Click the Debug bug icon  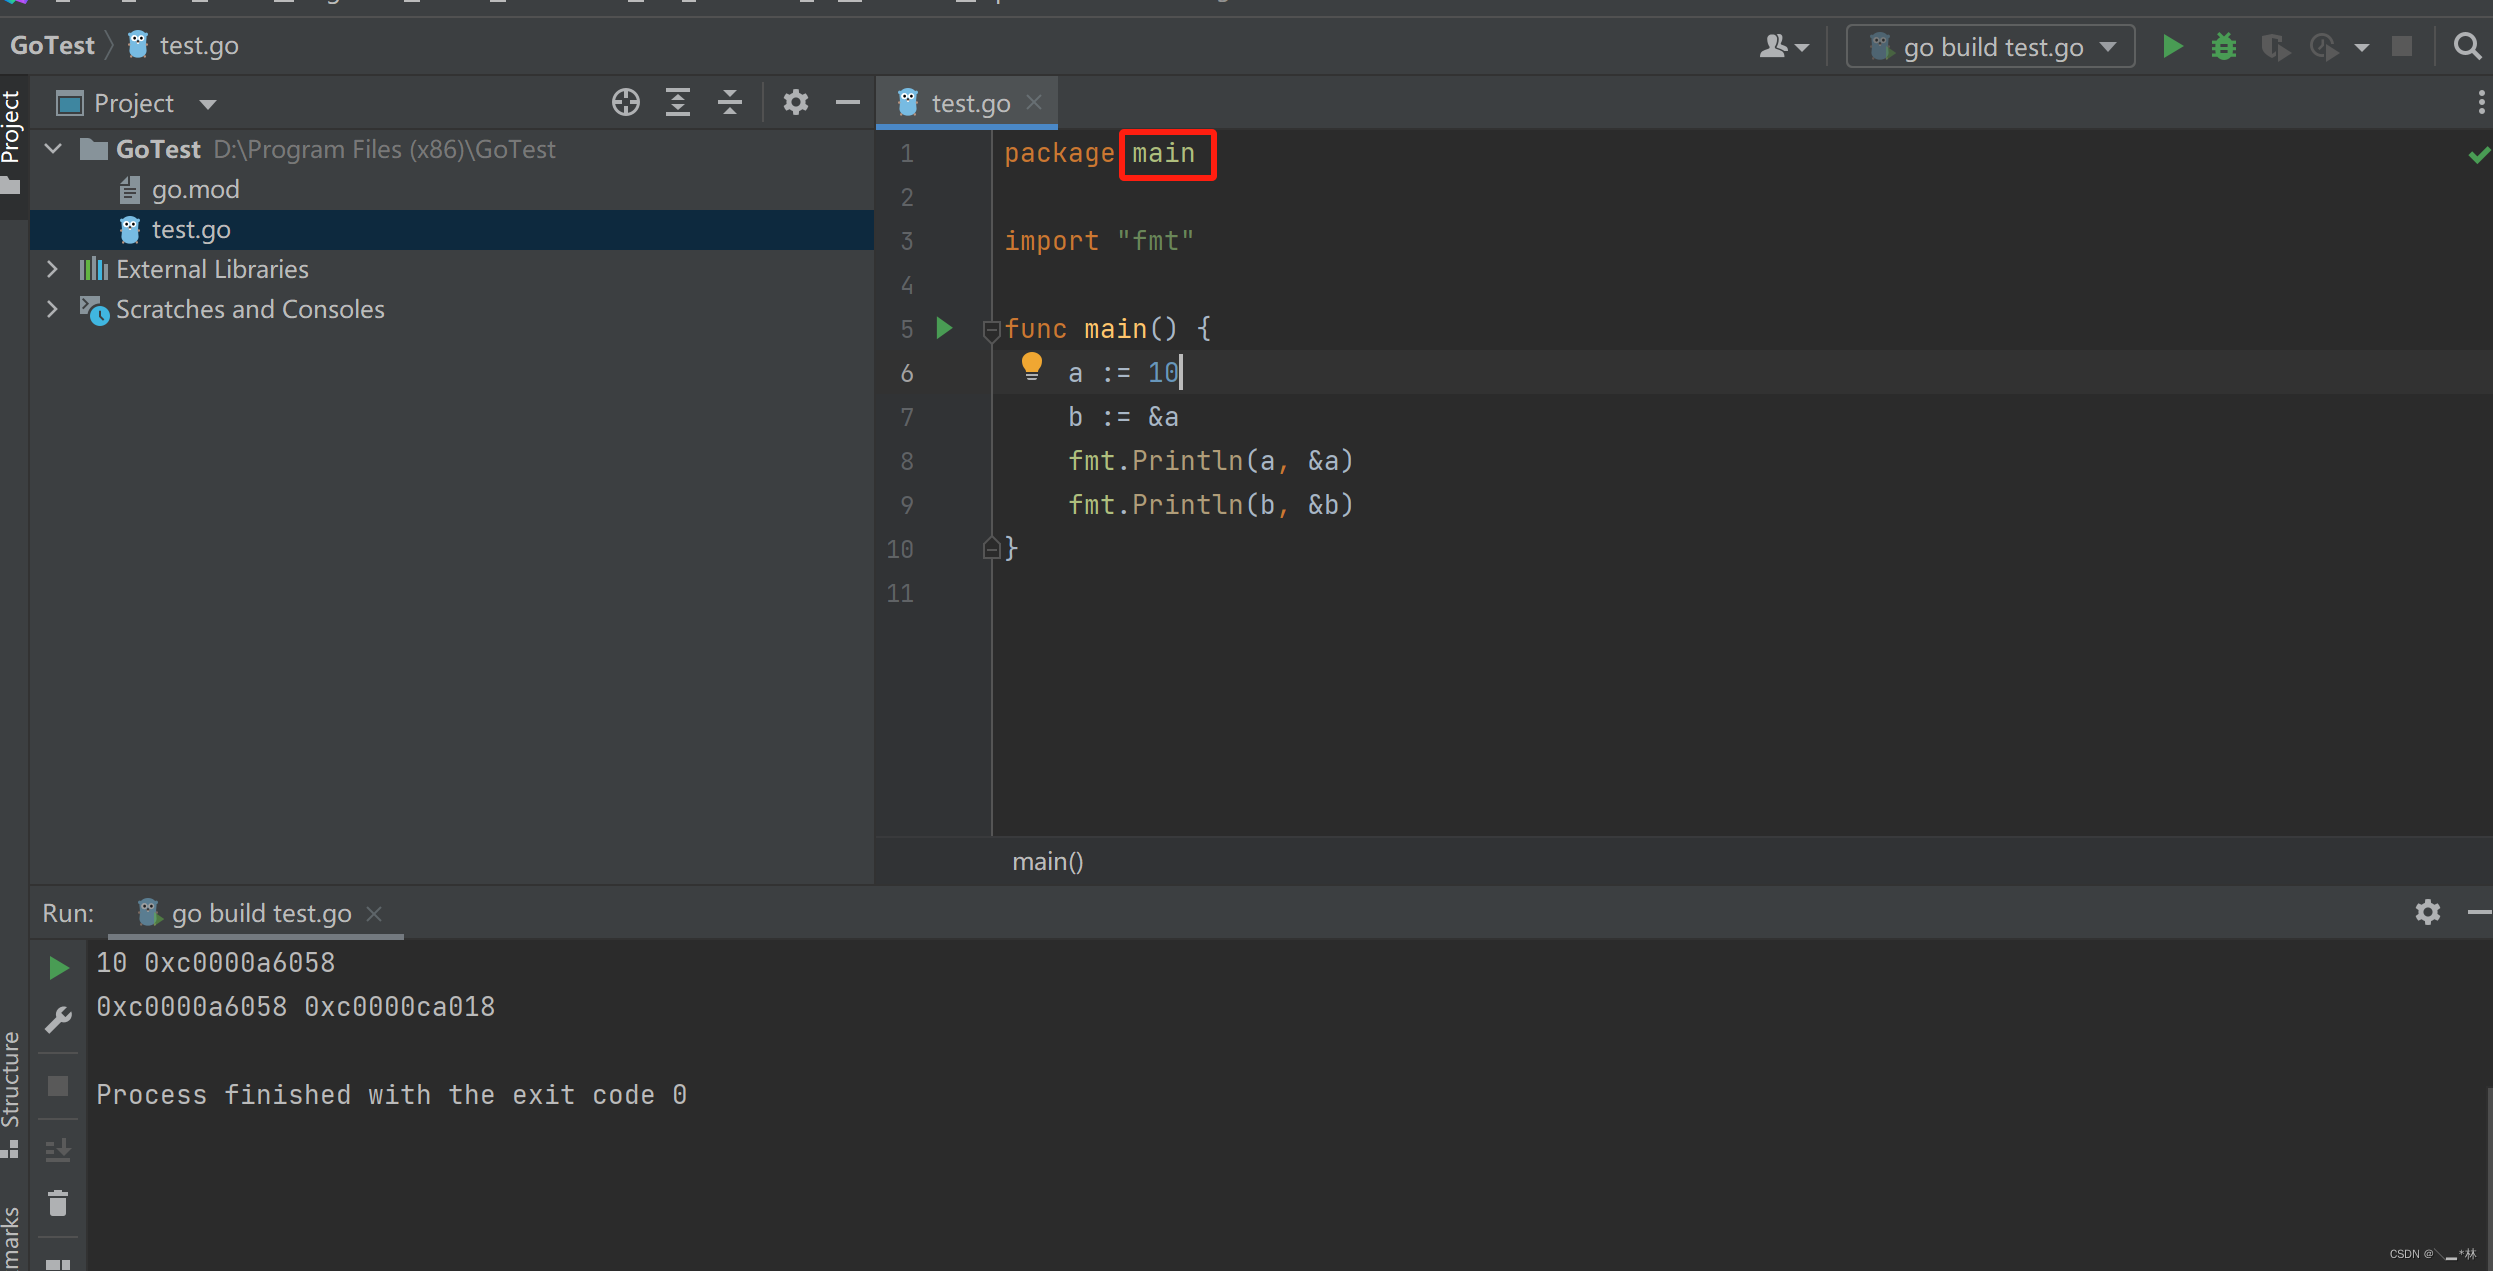point(2223,47)
